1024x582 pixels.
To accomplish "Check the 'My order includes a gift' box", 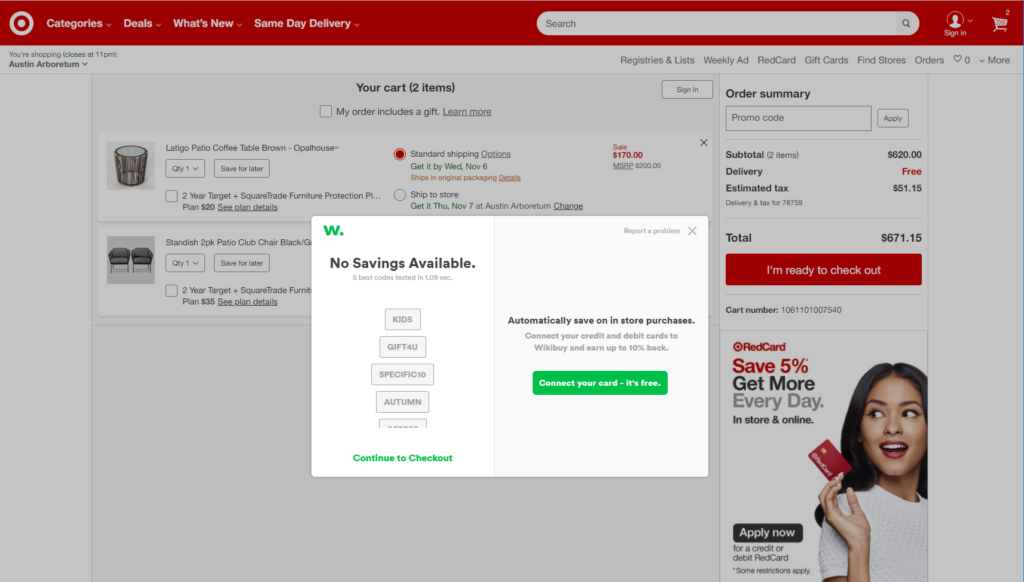I will [326, 112].
